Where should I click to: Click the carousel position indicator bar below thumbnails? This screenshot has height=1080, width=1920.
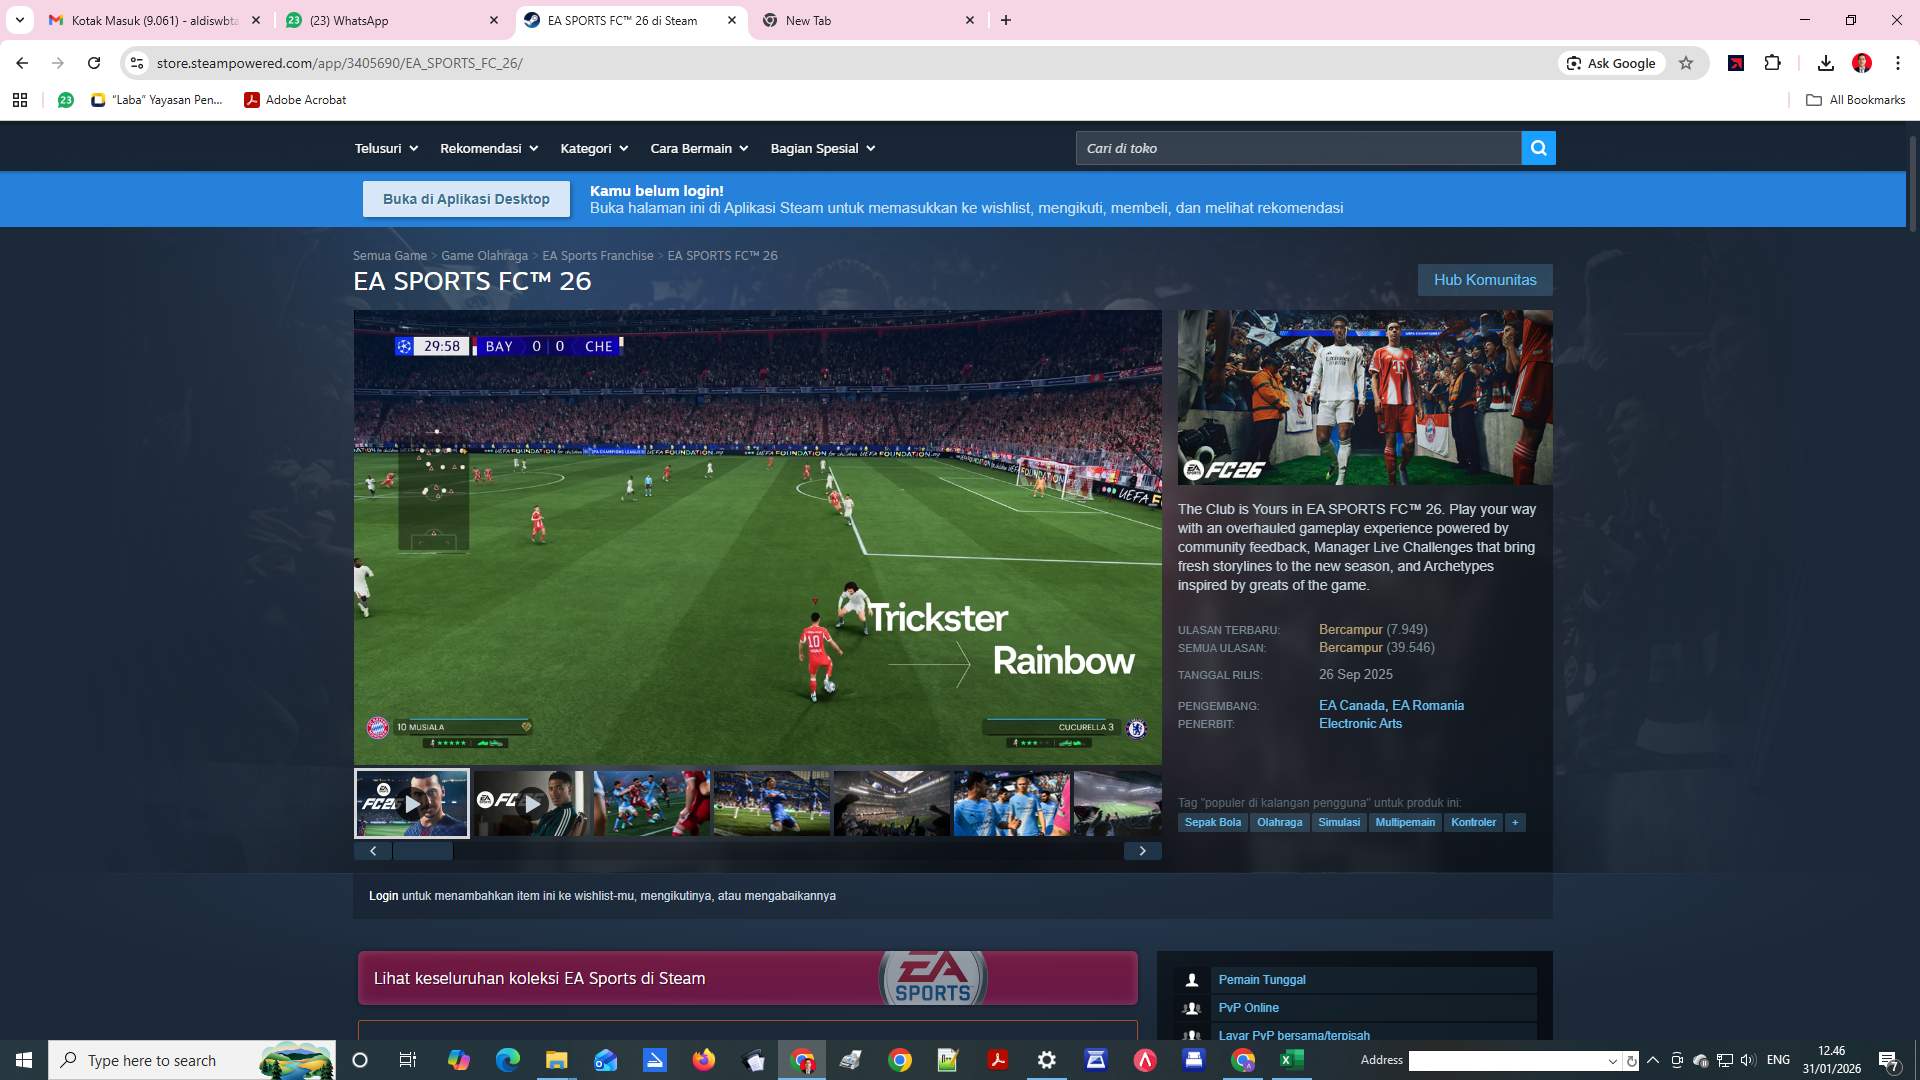coord(423,850)
